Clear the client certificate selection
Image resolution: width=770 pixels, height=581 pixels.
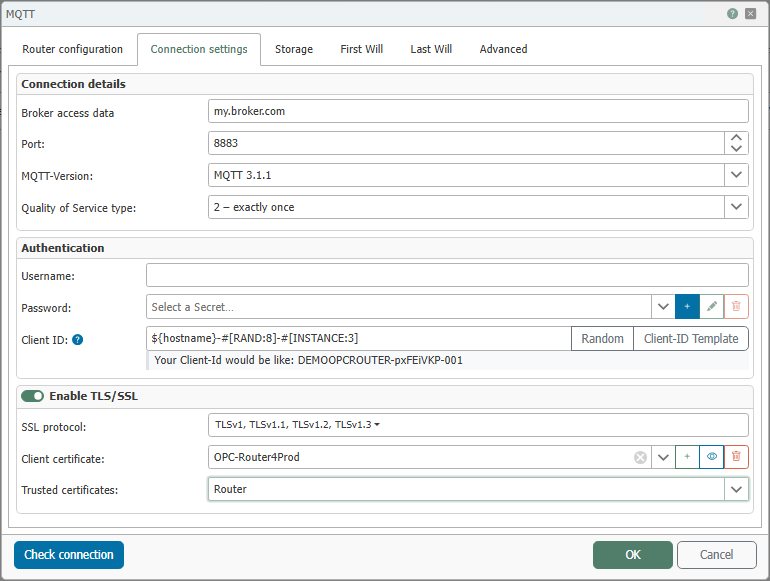click(x=640, y=458)
